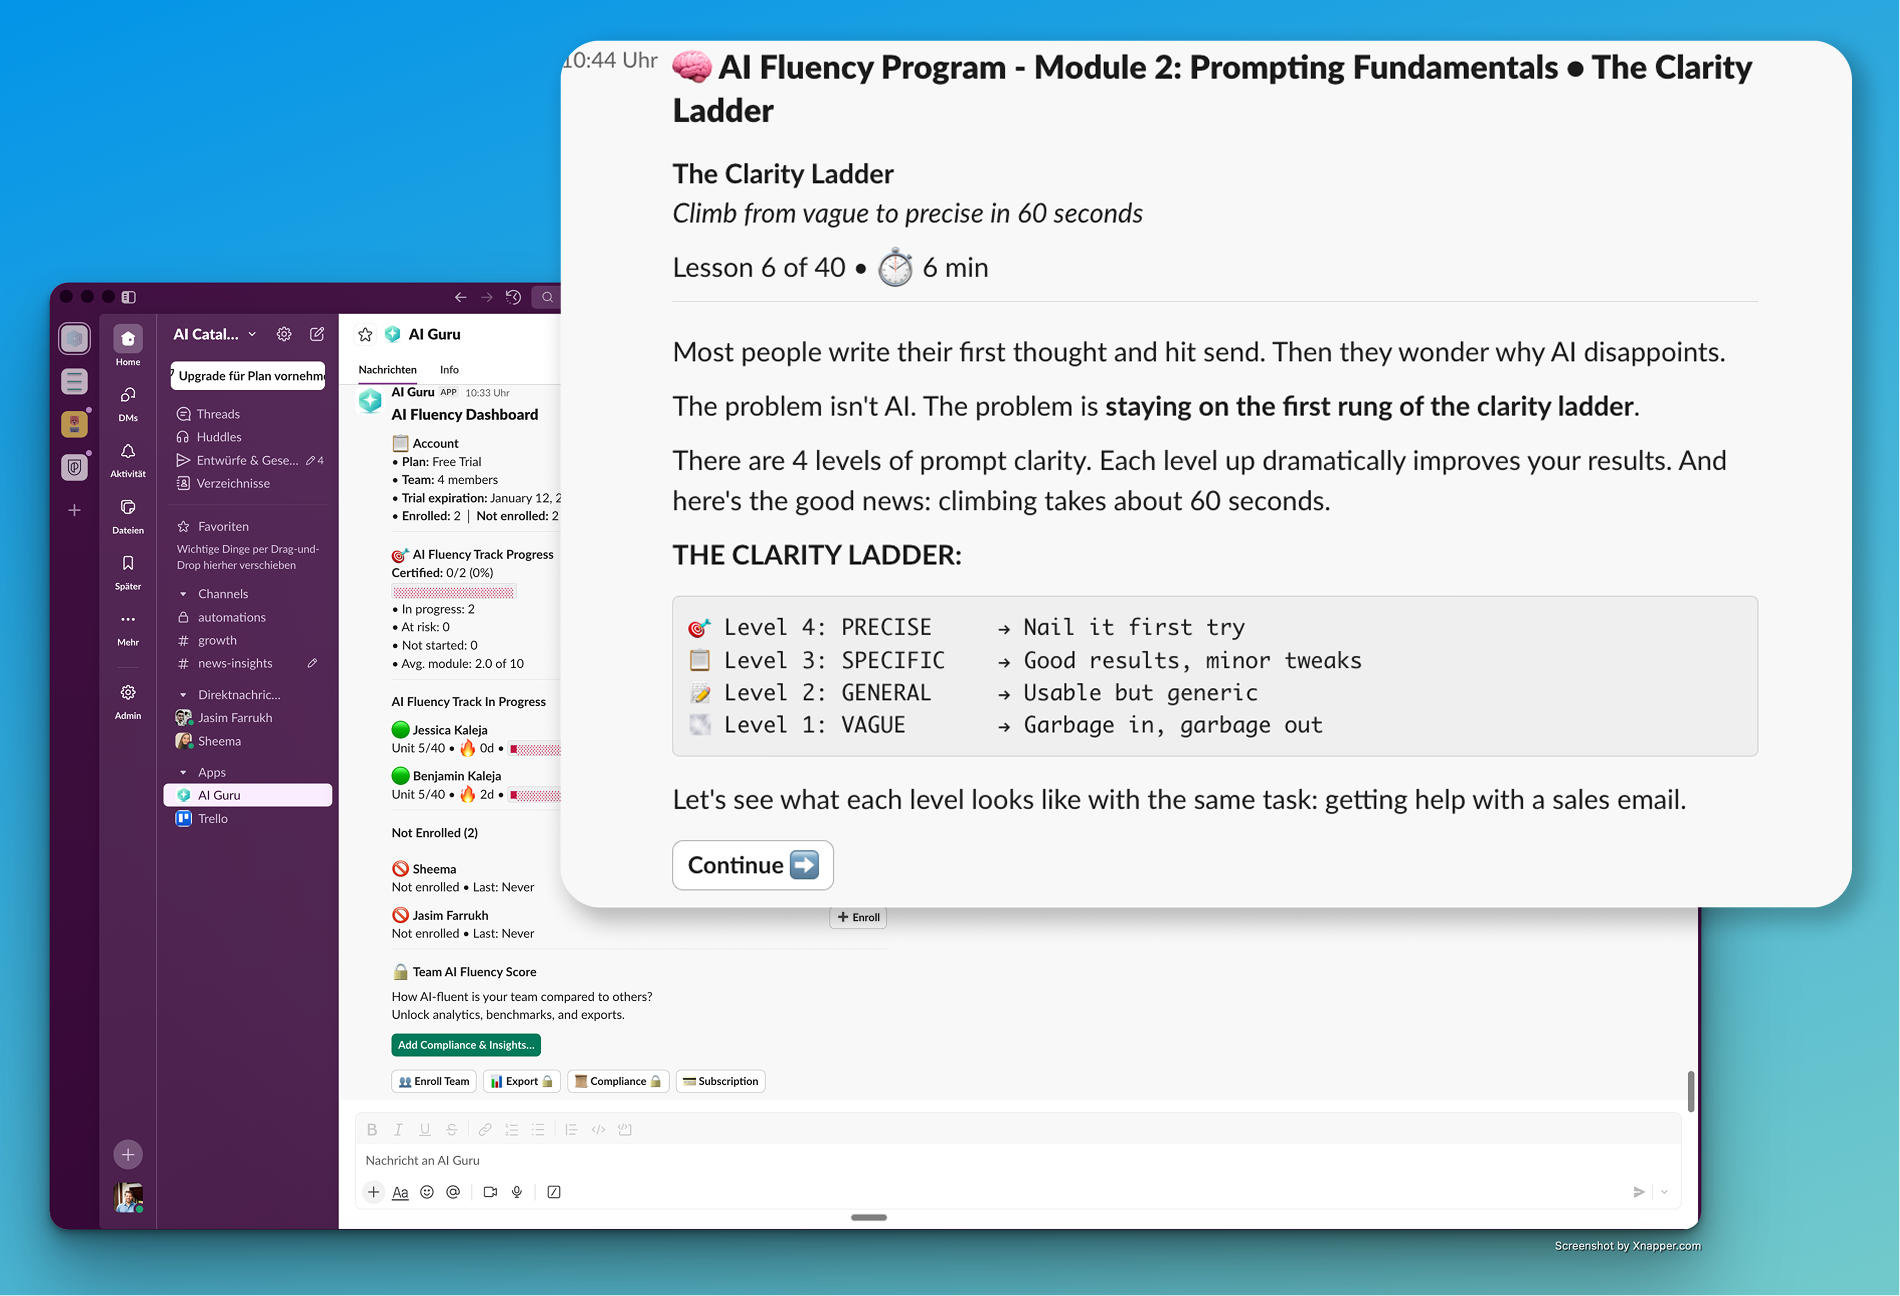Open a video clip with the camera icon

[489, 1191]
